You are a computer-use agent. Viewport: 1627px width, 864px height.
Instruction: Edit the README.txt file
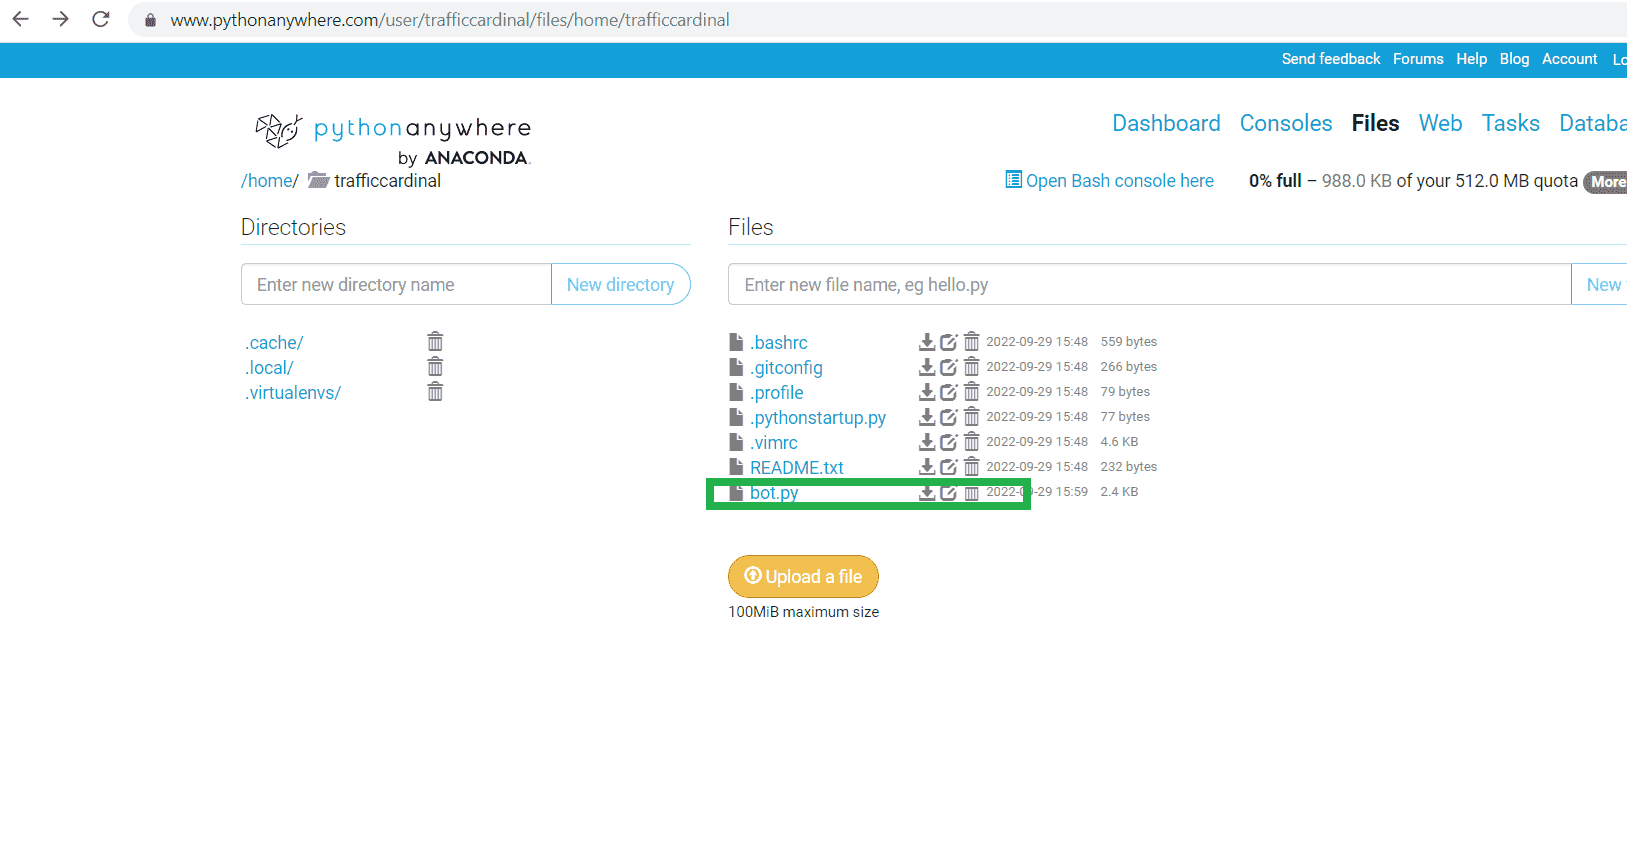tap(949, 467)
